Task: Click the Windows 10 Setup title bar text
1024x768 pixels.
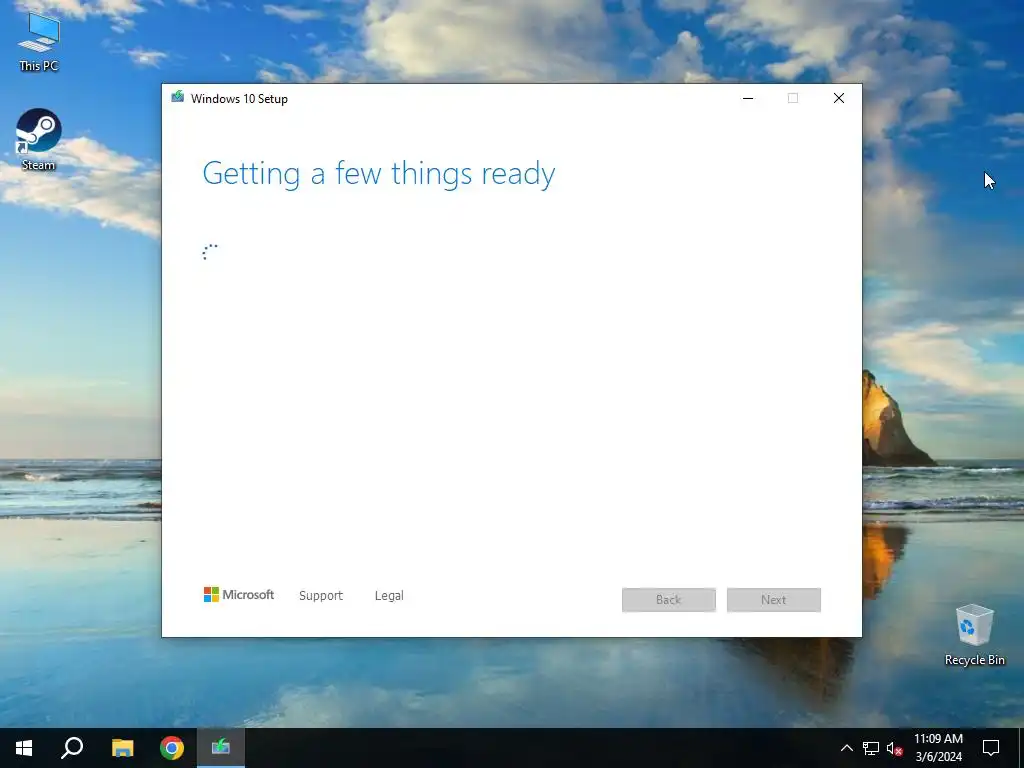Action: (x=239, y=99)
